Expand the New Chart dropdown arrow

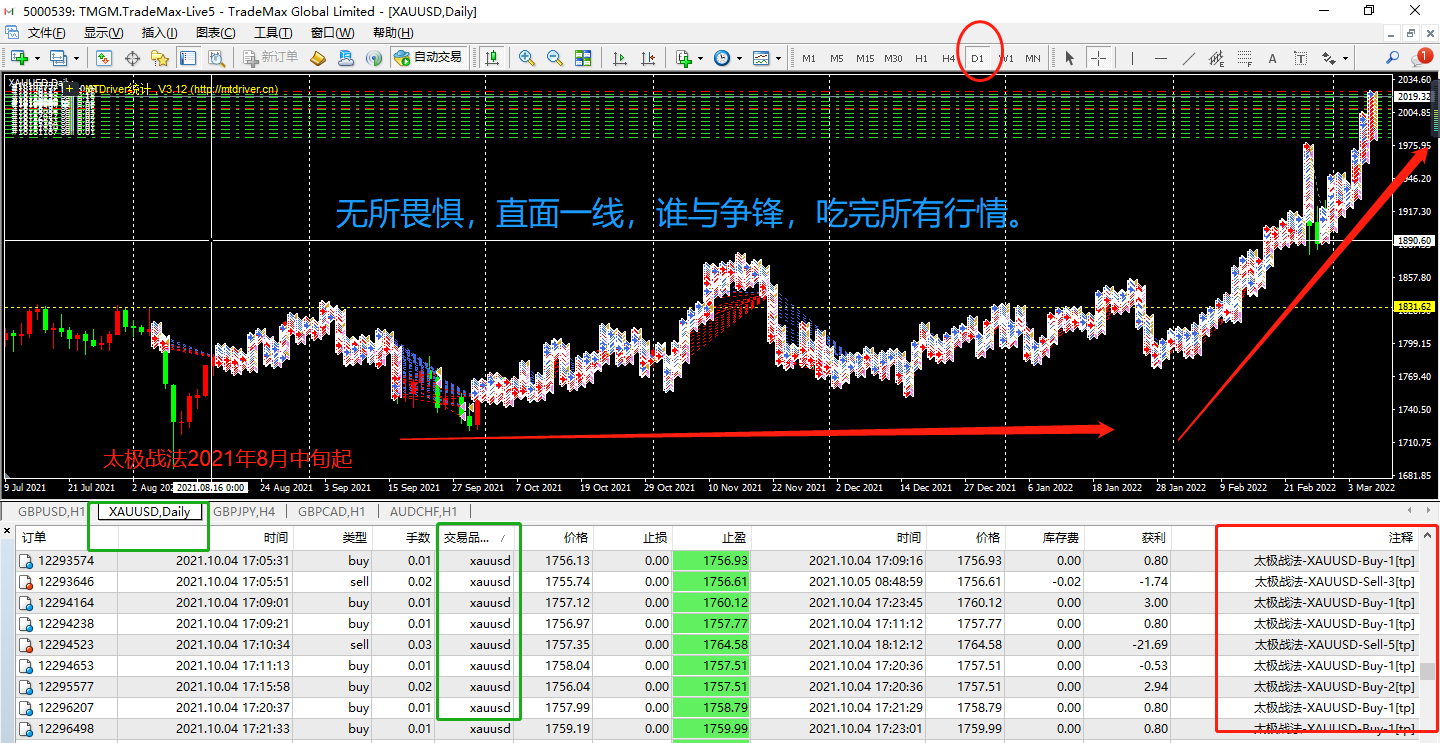pyautogui.click(x=37, y=58)
